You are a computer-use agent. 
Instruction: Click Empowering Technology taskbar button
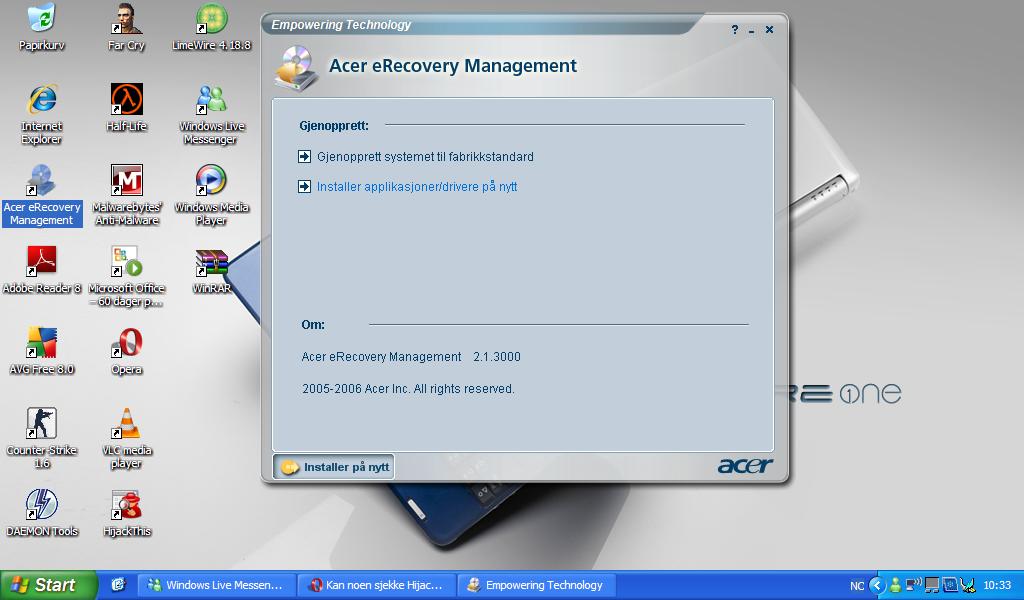(537, 585)
